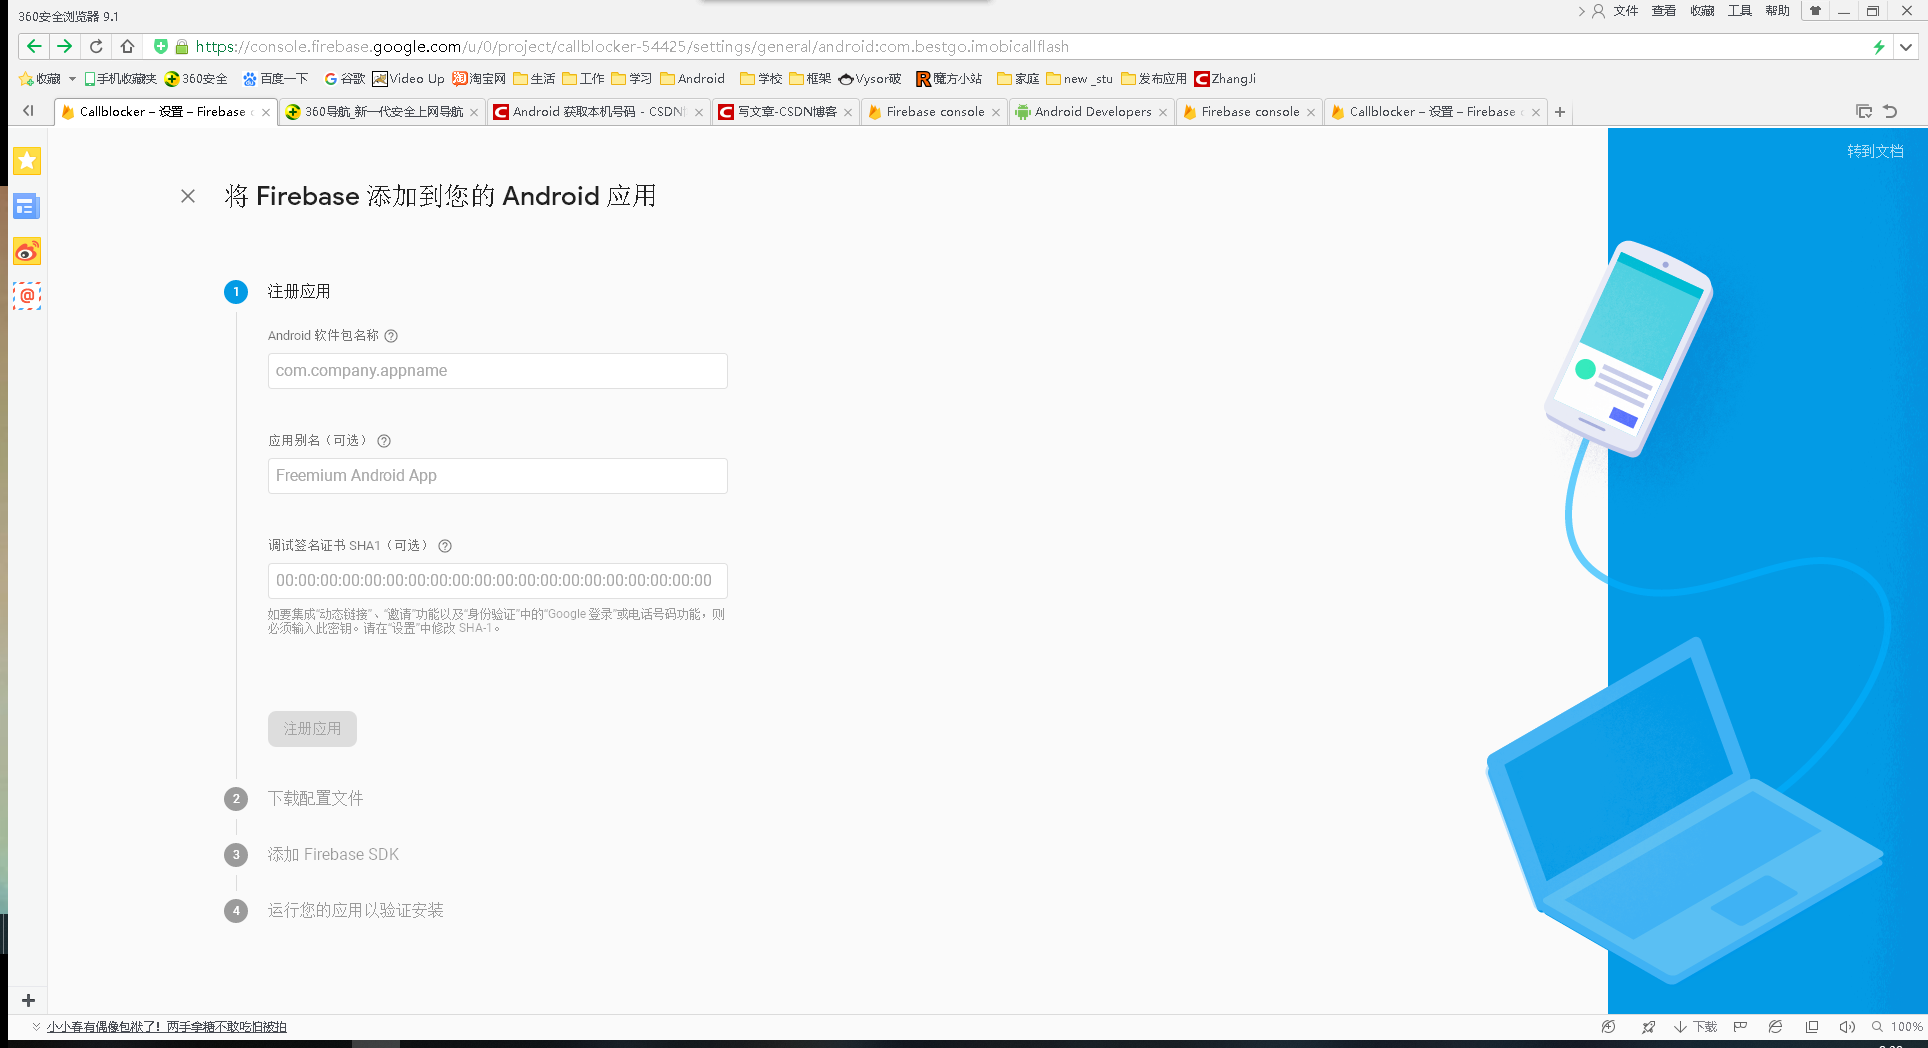Click the 注册应用 register app button
Image resolution: width=1928 pixels, height=1048 pixels.
coord(312,729)
